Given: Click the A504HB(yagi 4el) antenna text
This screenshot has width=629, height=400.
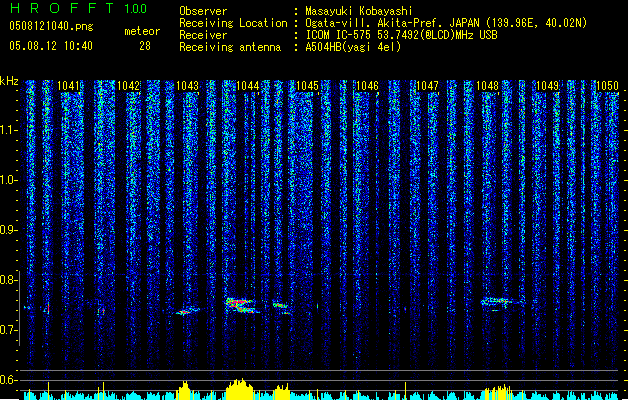Looking at the screenshot, I should [x=353, y=47].
